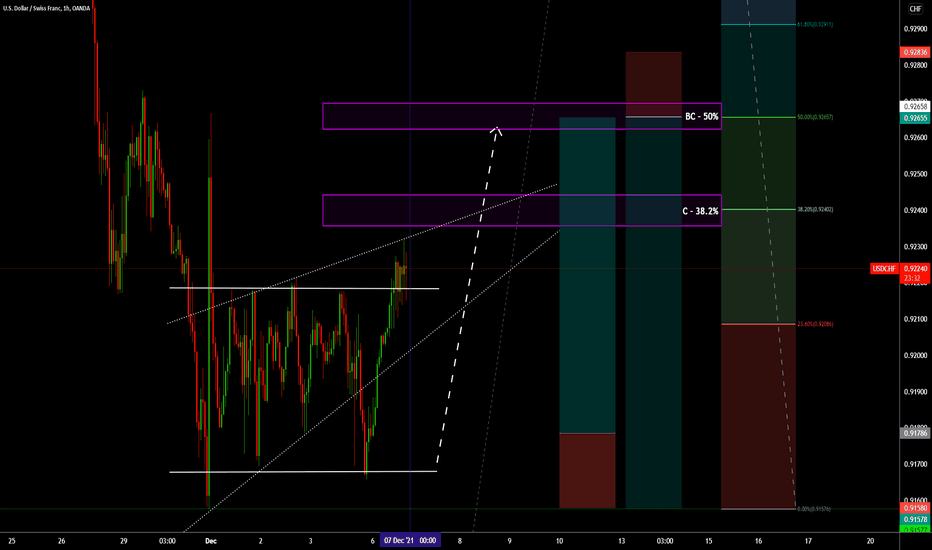Click date 13 on the time axis
Viewport: 932px width, 550px height.
point(622,541)
